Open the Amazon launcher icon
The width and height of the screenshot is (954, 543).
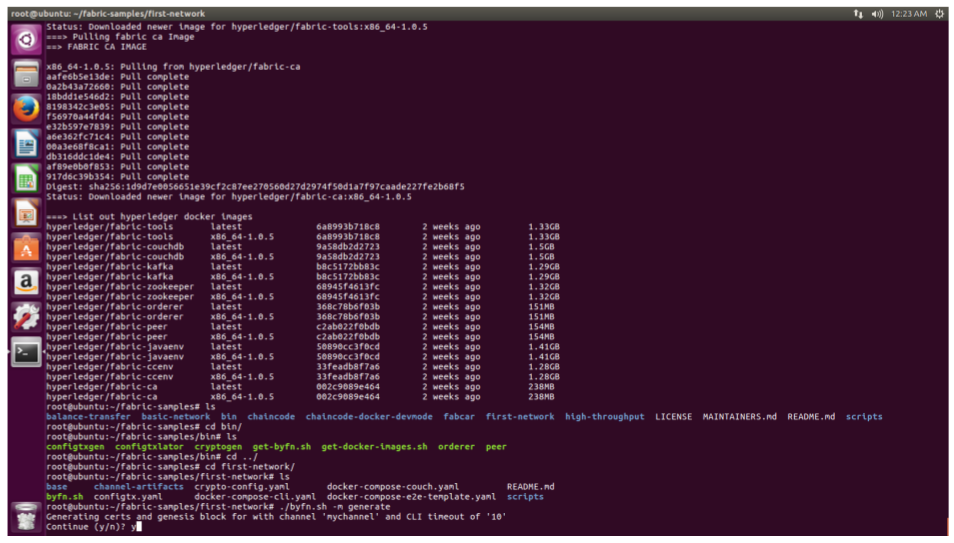pyautogui.click(x=26, y=283)
